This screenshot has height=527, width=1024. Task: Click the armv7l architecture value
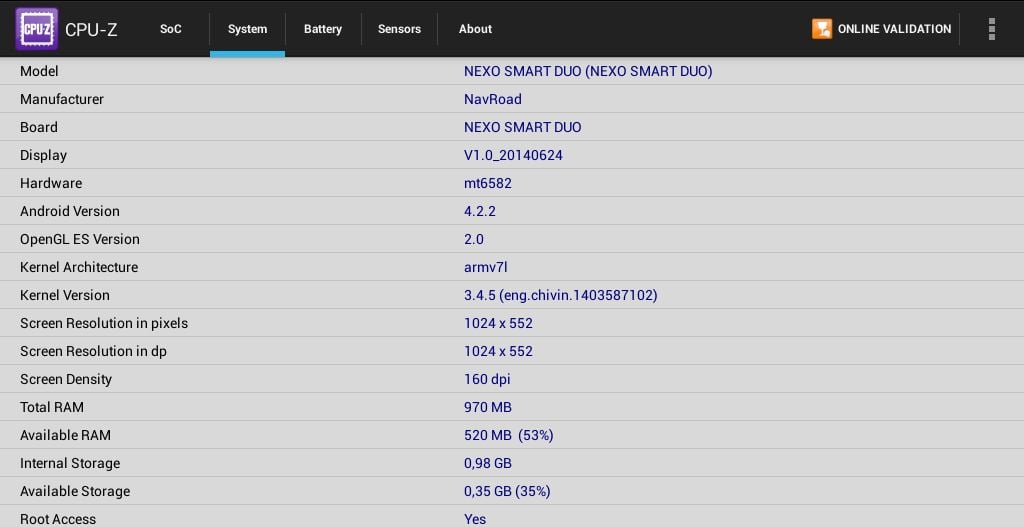point(485,267)
